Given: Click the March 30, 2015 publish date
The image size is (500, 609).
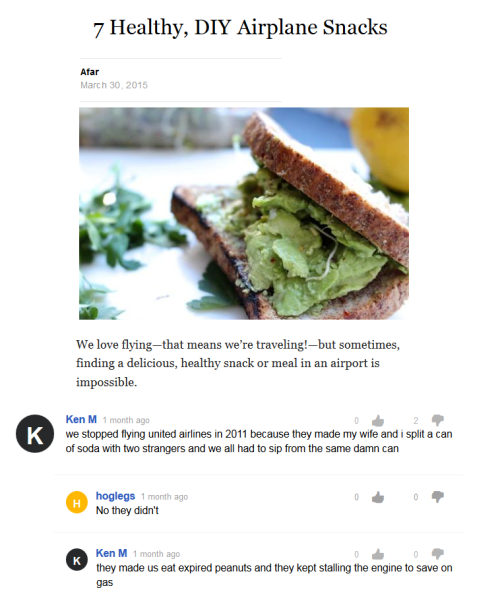Looking at the screenshot, I should point(114,85).
